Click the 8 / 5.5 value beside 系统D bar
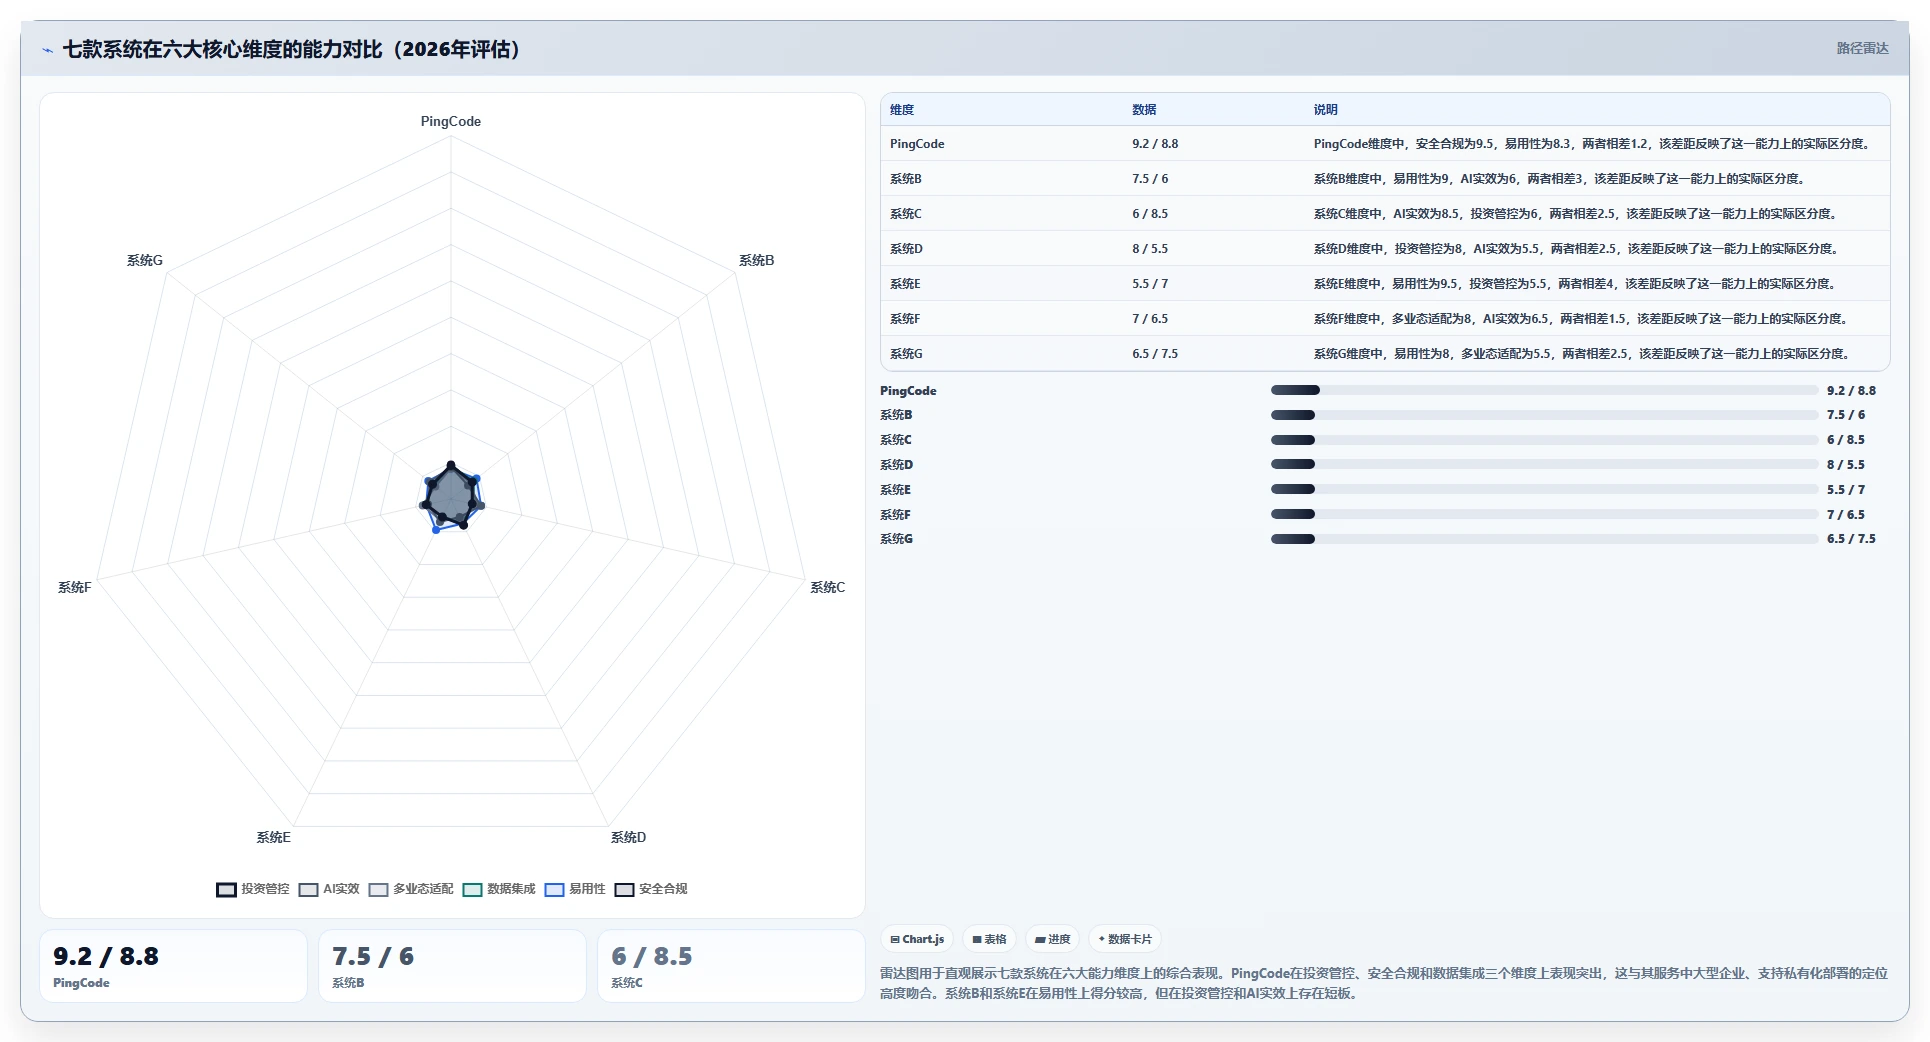 point(1845,464)
